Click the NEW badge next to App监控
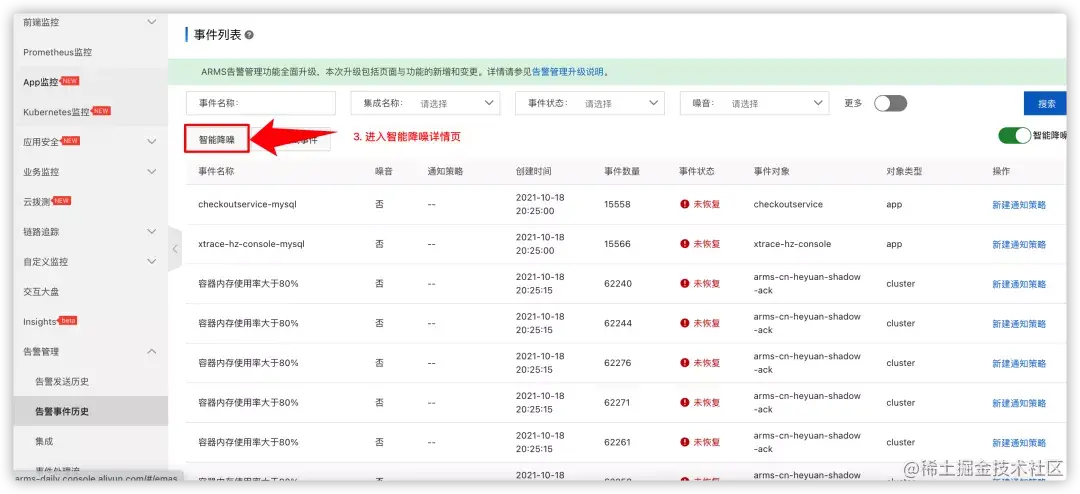 click(70, 81)
